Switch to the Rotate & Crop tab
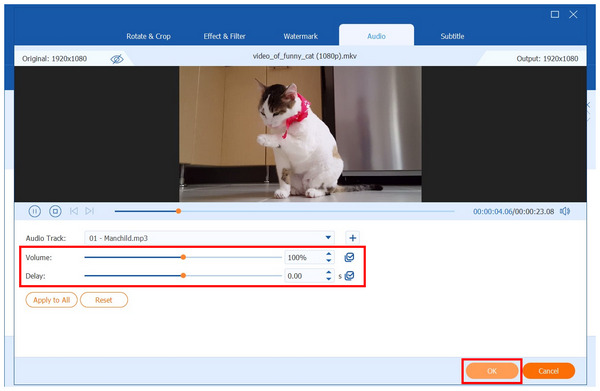 (148, 36)
